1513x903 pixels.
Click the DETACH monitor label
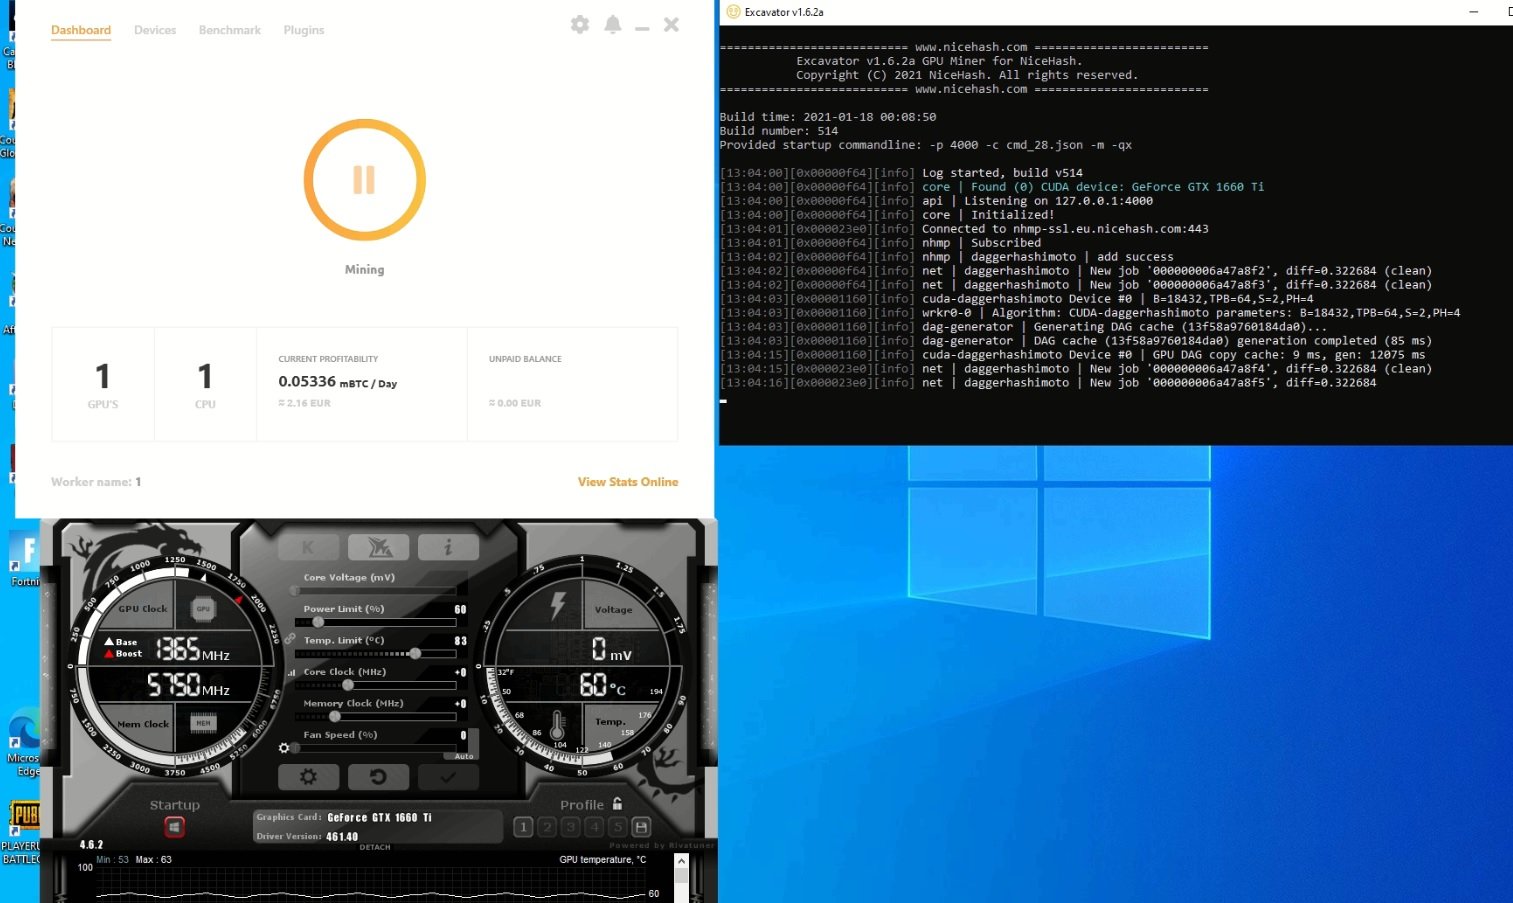tap(375, 847)
